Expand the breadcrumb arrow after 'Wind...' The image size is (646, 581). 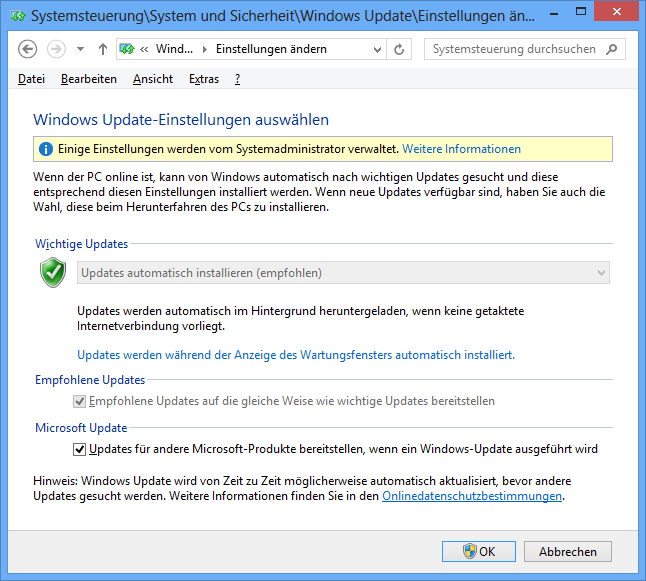205,49
